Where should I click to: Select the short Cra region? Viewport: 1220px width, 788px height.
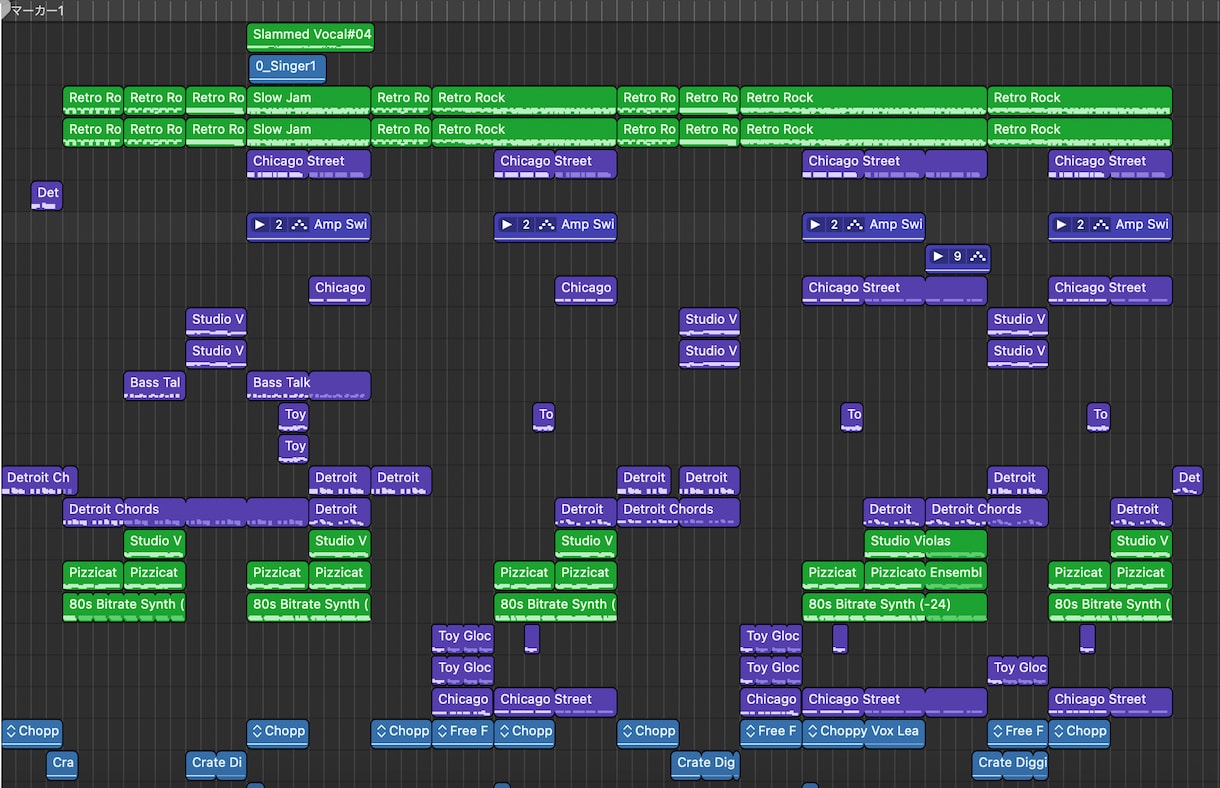62,766
